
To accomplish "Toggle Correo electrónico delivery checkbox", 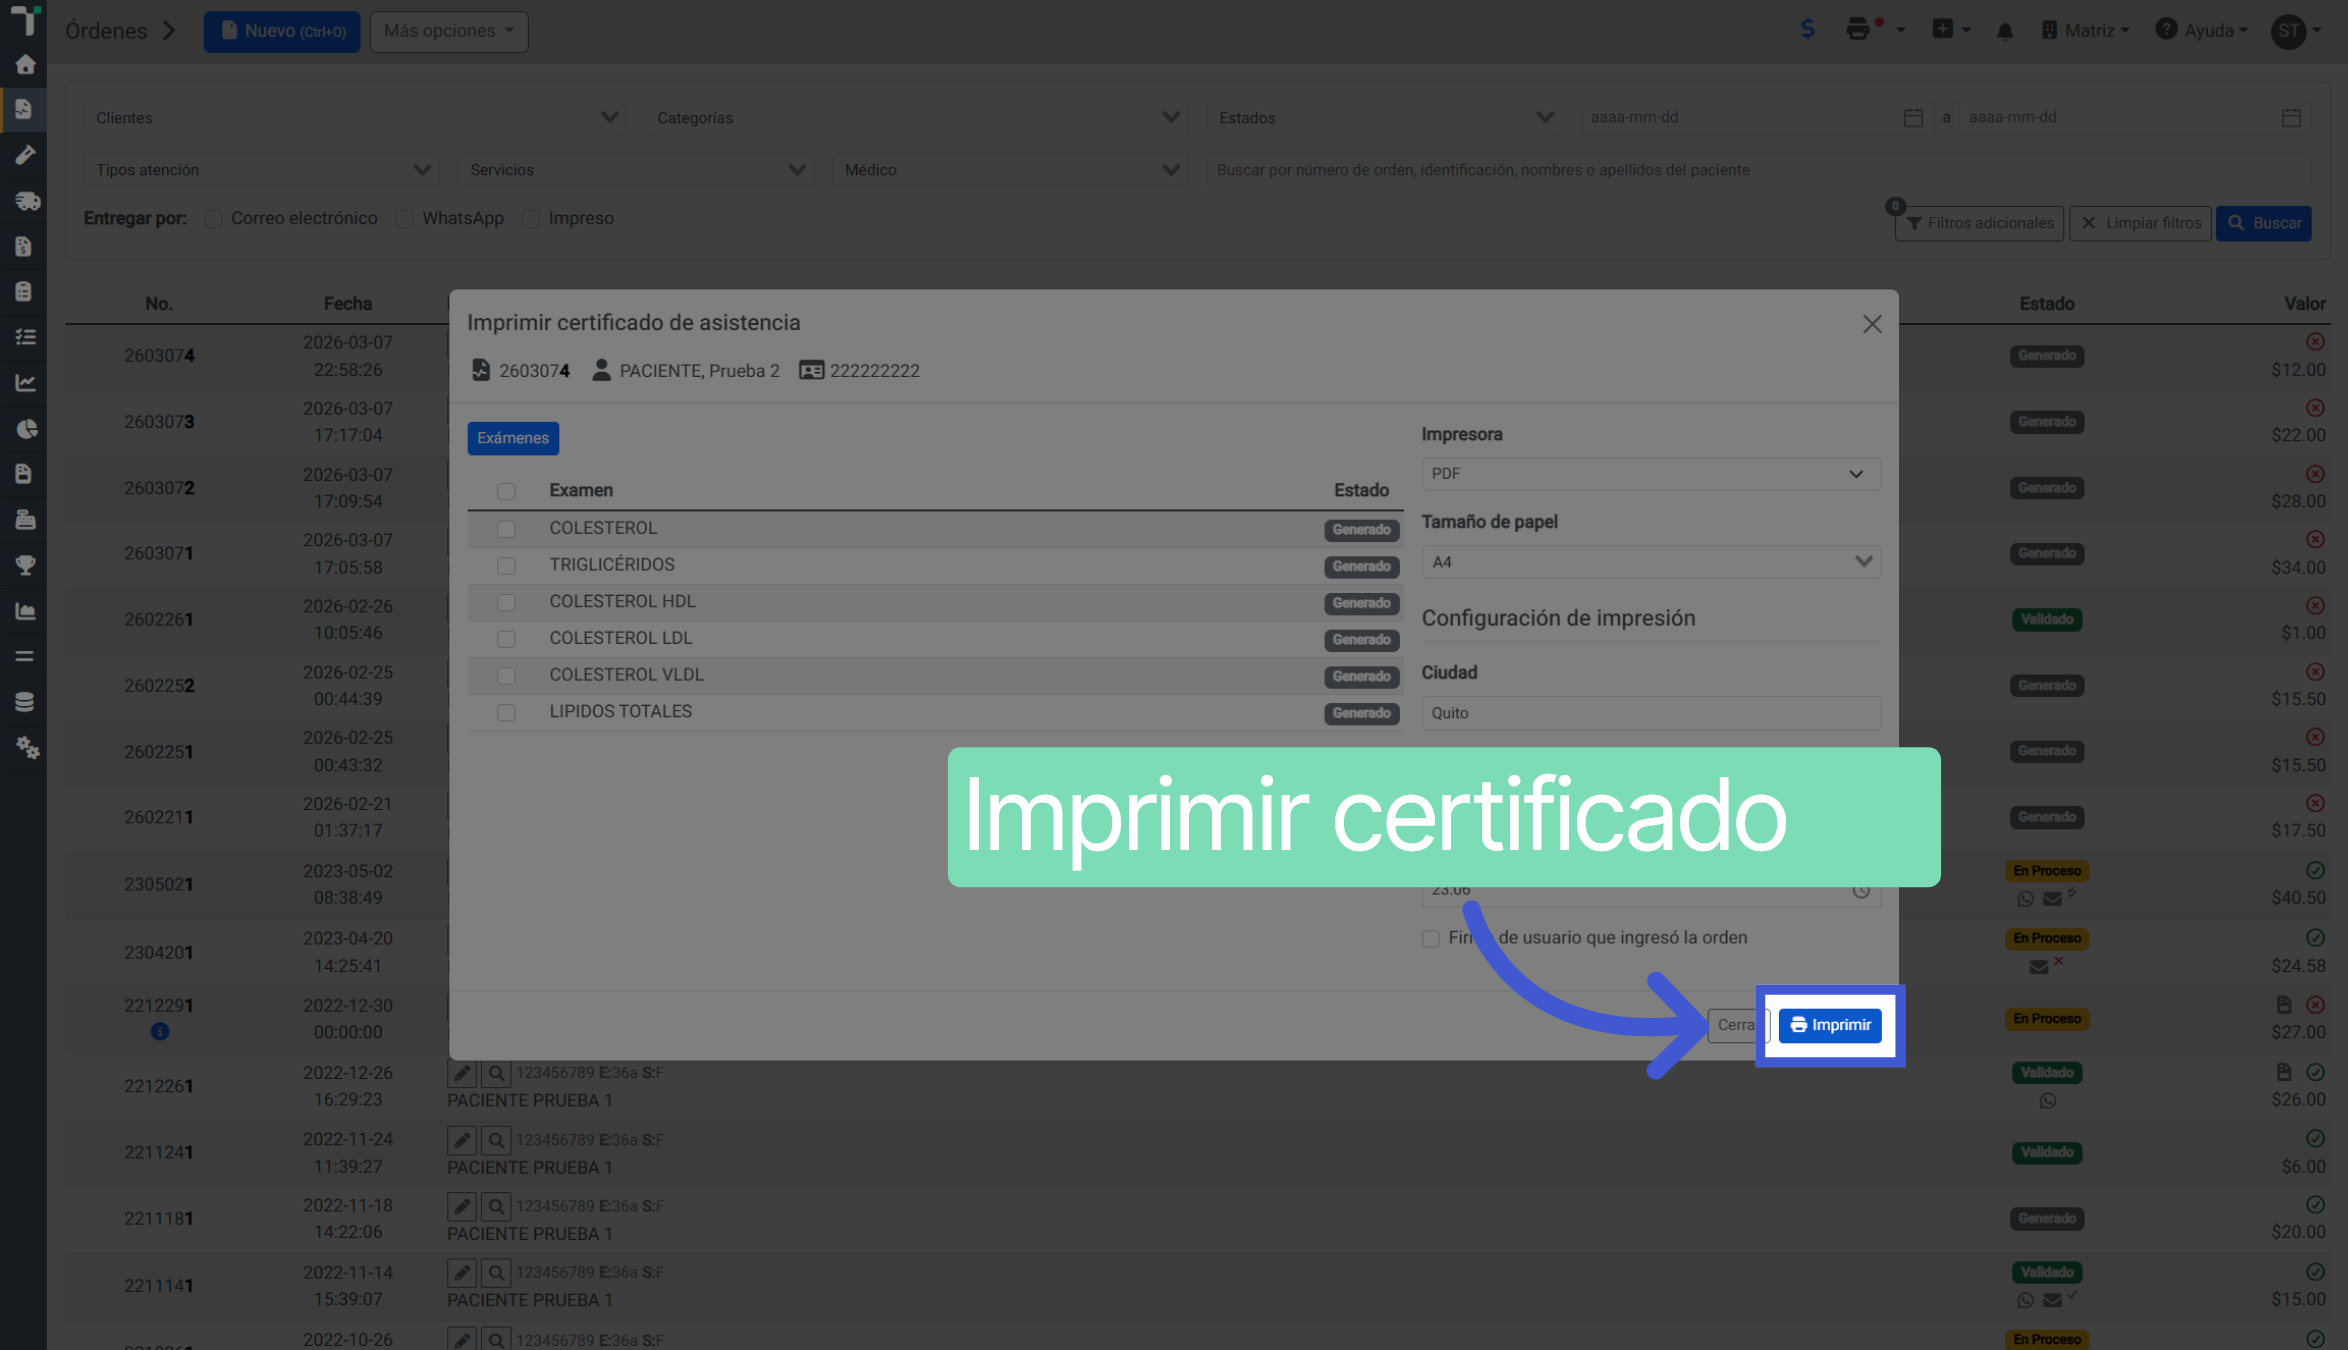I will [x=213, y=219].
